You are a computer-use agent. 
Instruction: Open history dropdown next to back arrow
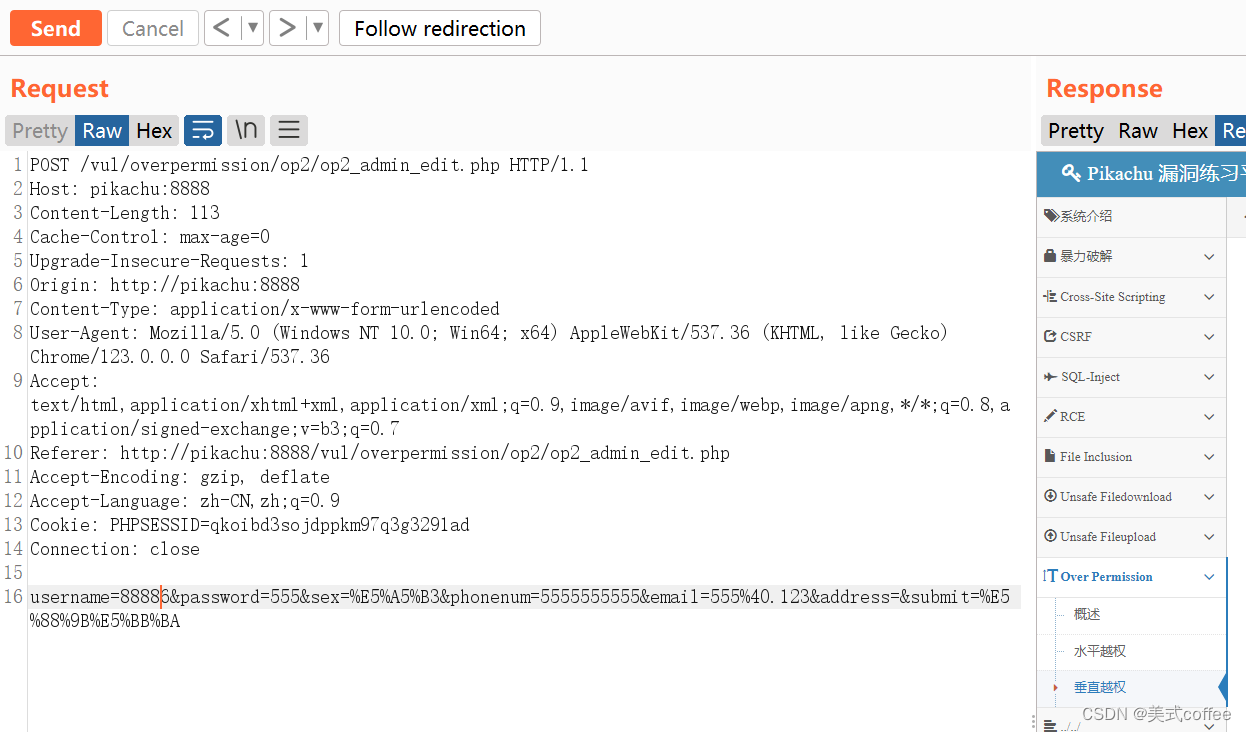[x=253, y=28]
